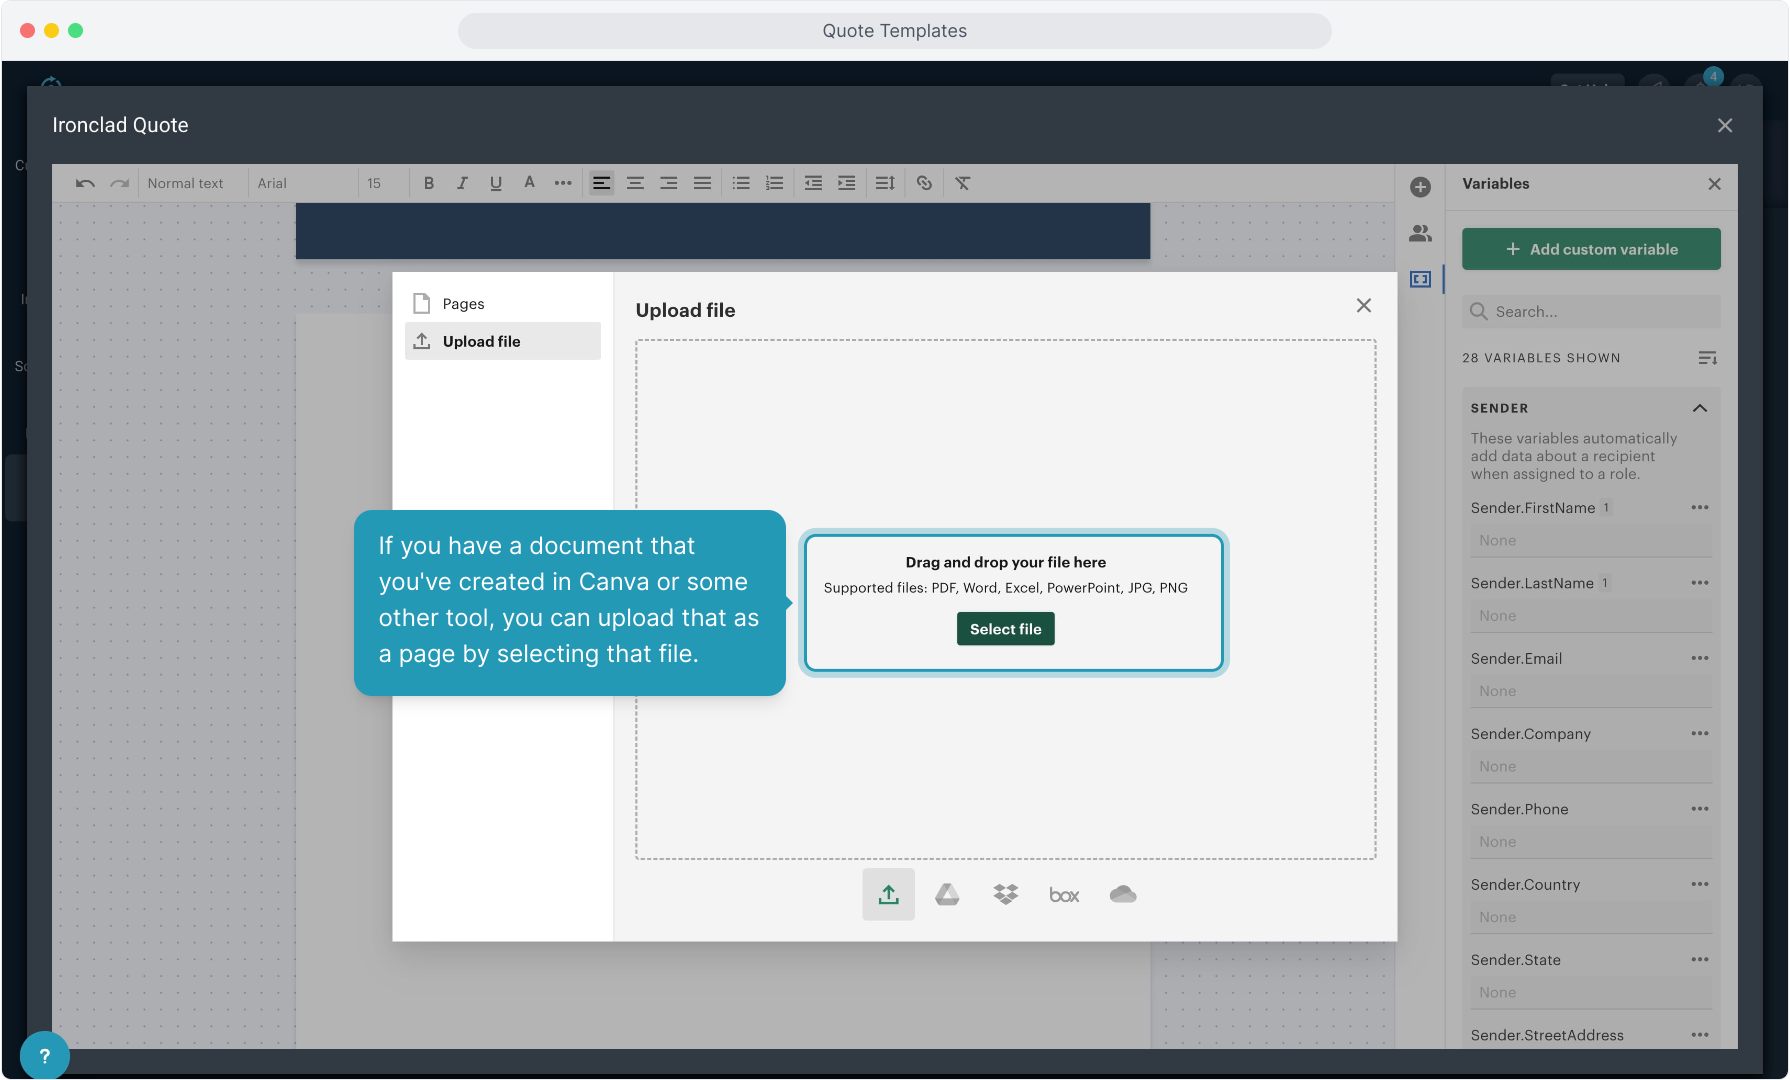Open the text color picker
The image size is (1790, 1080).
530,183
